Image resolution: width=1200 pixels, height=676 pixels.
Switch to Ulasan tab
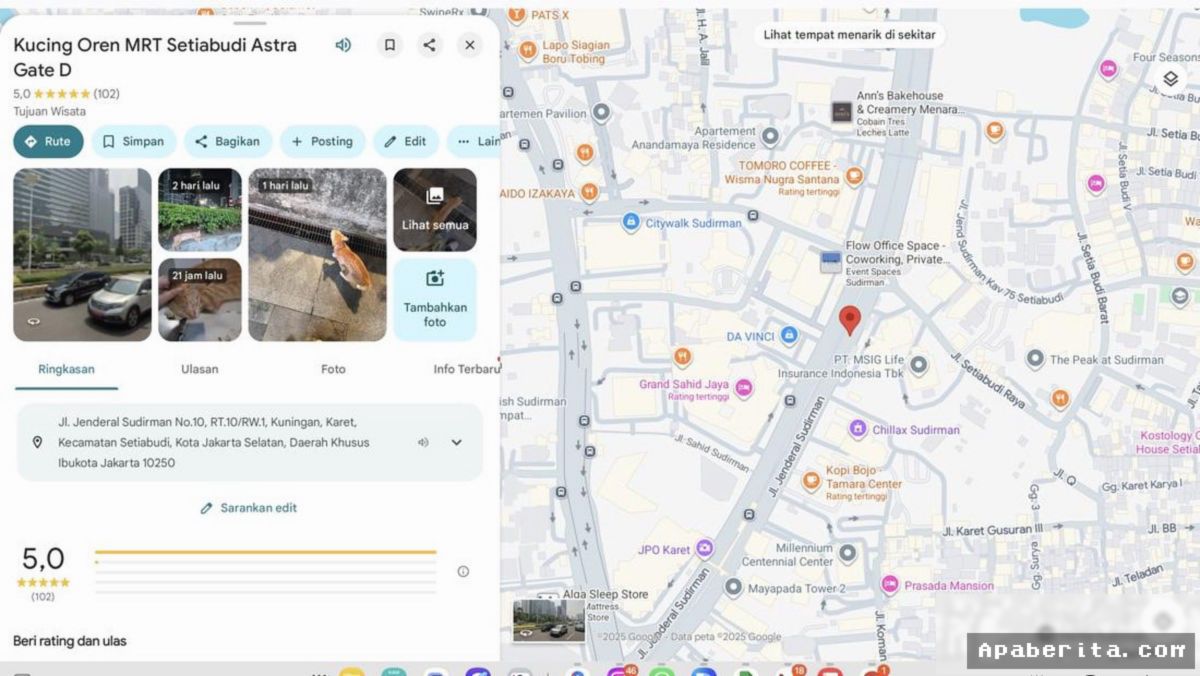tap(200, 369)
